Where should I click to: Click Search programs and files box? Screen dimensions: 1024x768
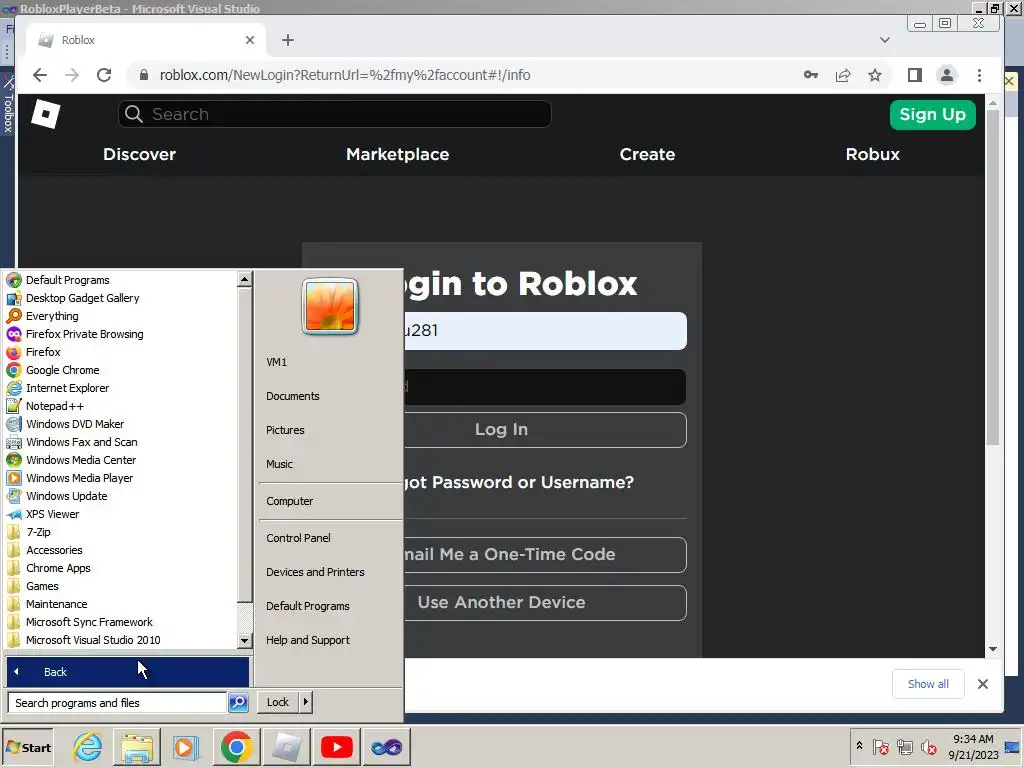click(118, 703)
